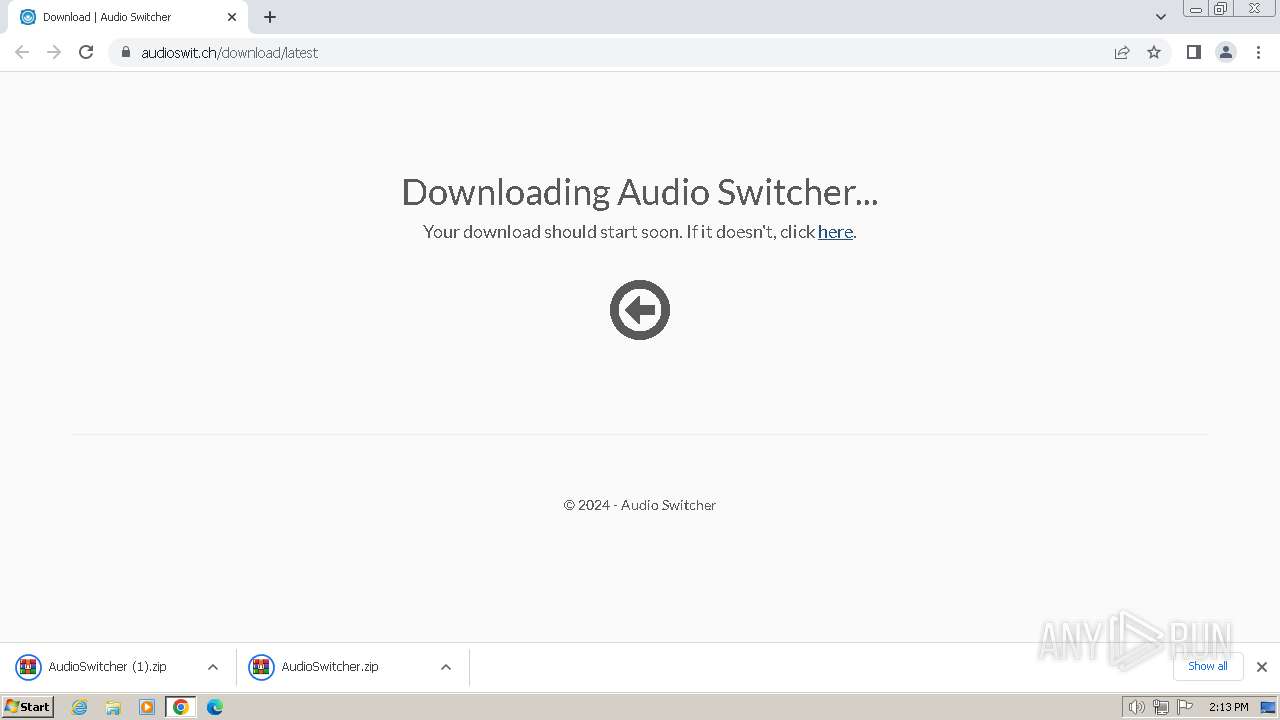
Task: Click the 'Downloading Audio Switcher...' heading
Action: click(640, 192)
